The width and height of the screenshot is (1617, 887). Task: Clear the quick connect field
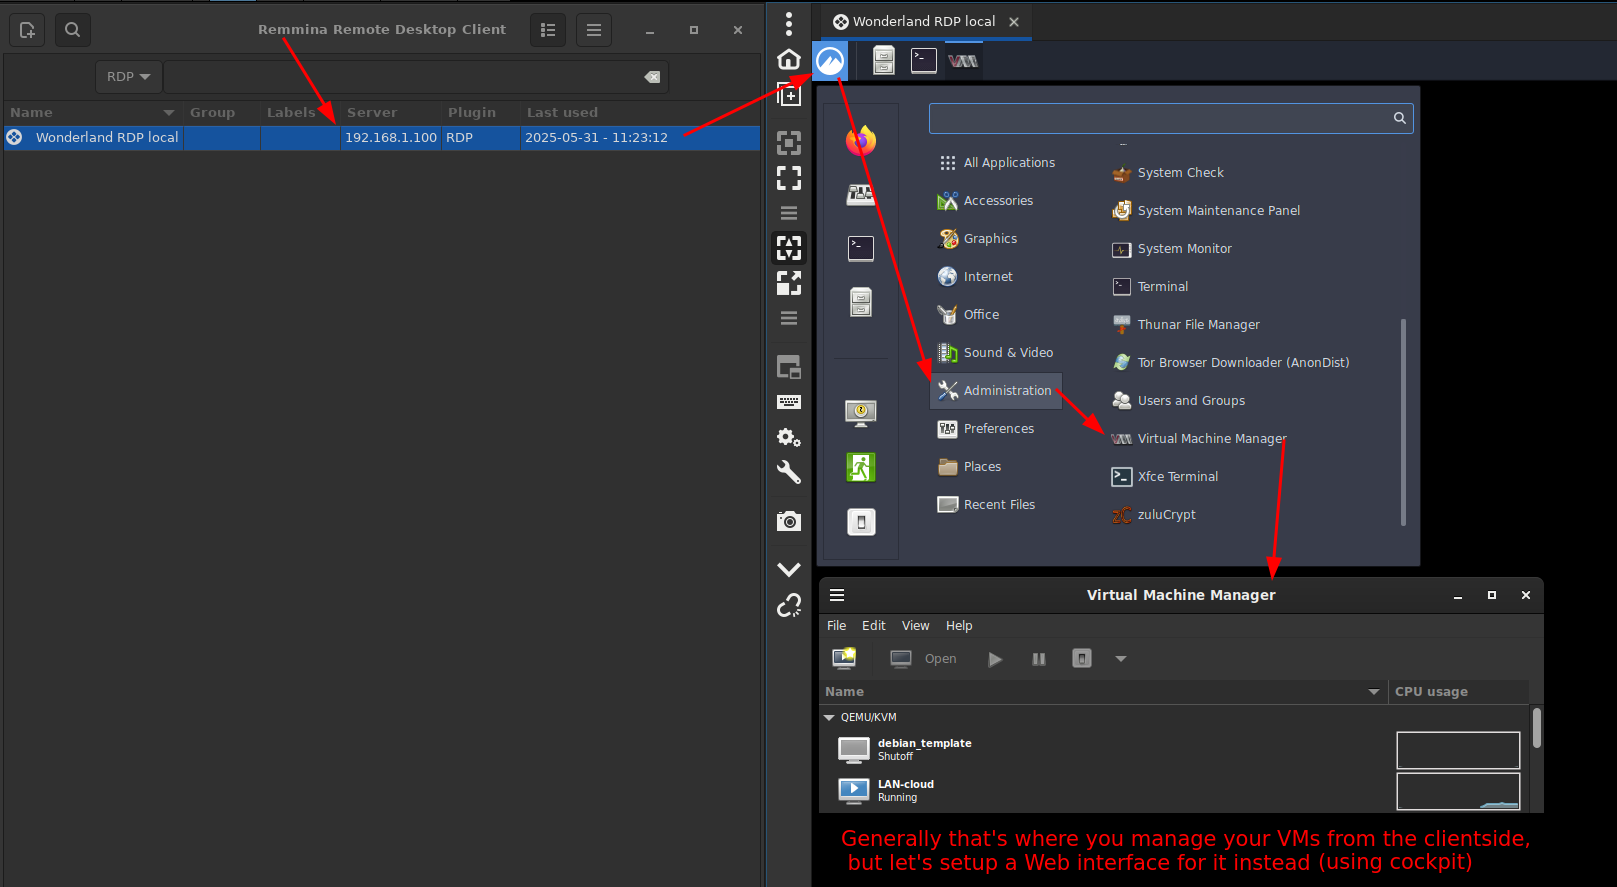pyautogui.click(x=652, y=77)
